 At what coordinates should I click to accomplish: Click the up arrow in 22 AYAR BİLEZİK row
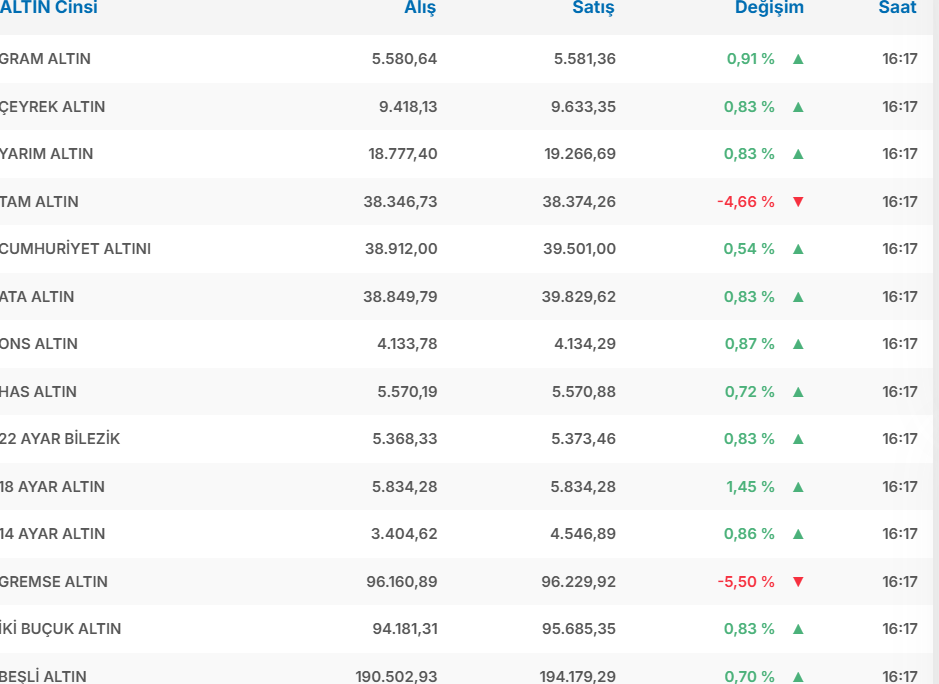(798, 439)
